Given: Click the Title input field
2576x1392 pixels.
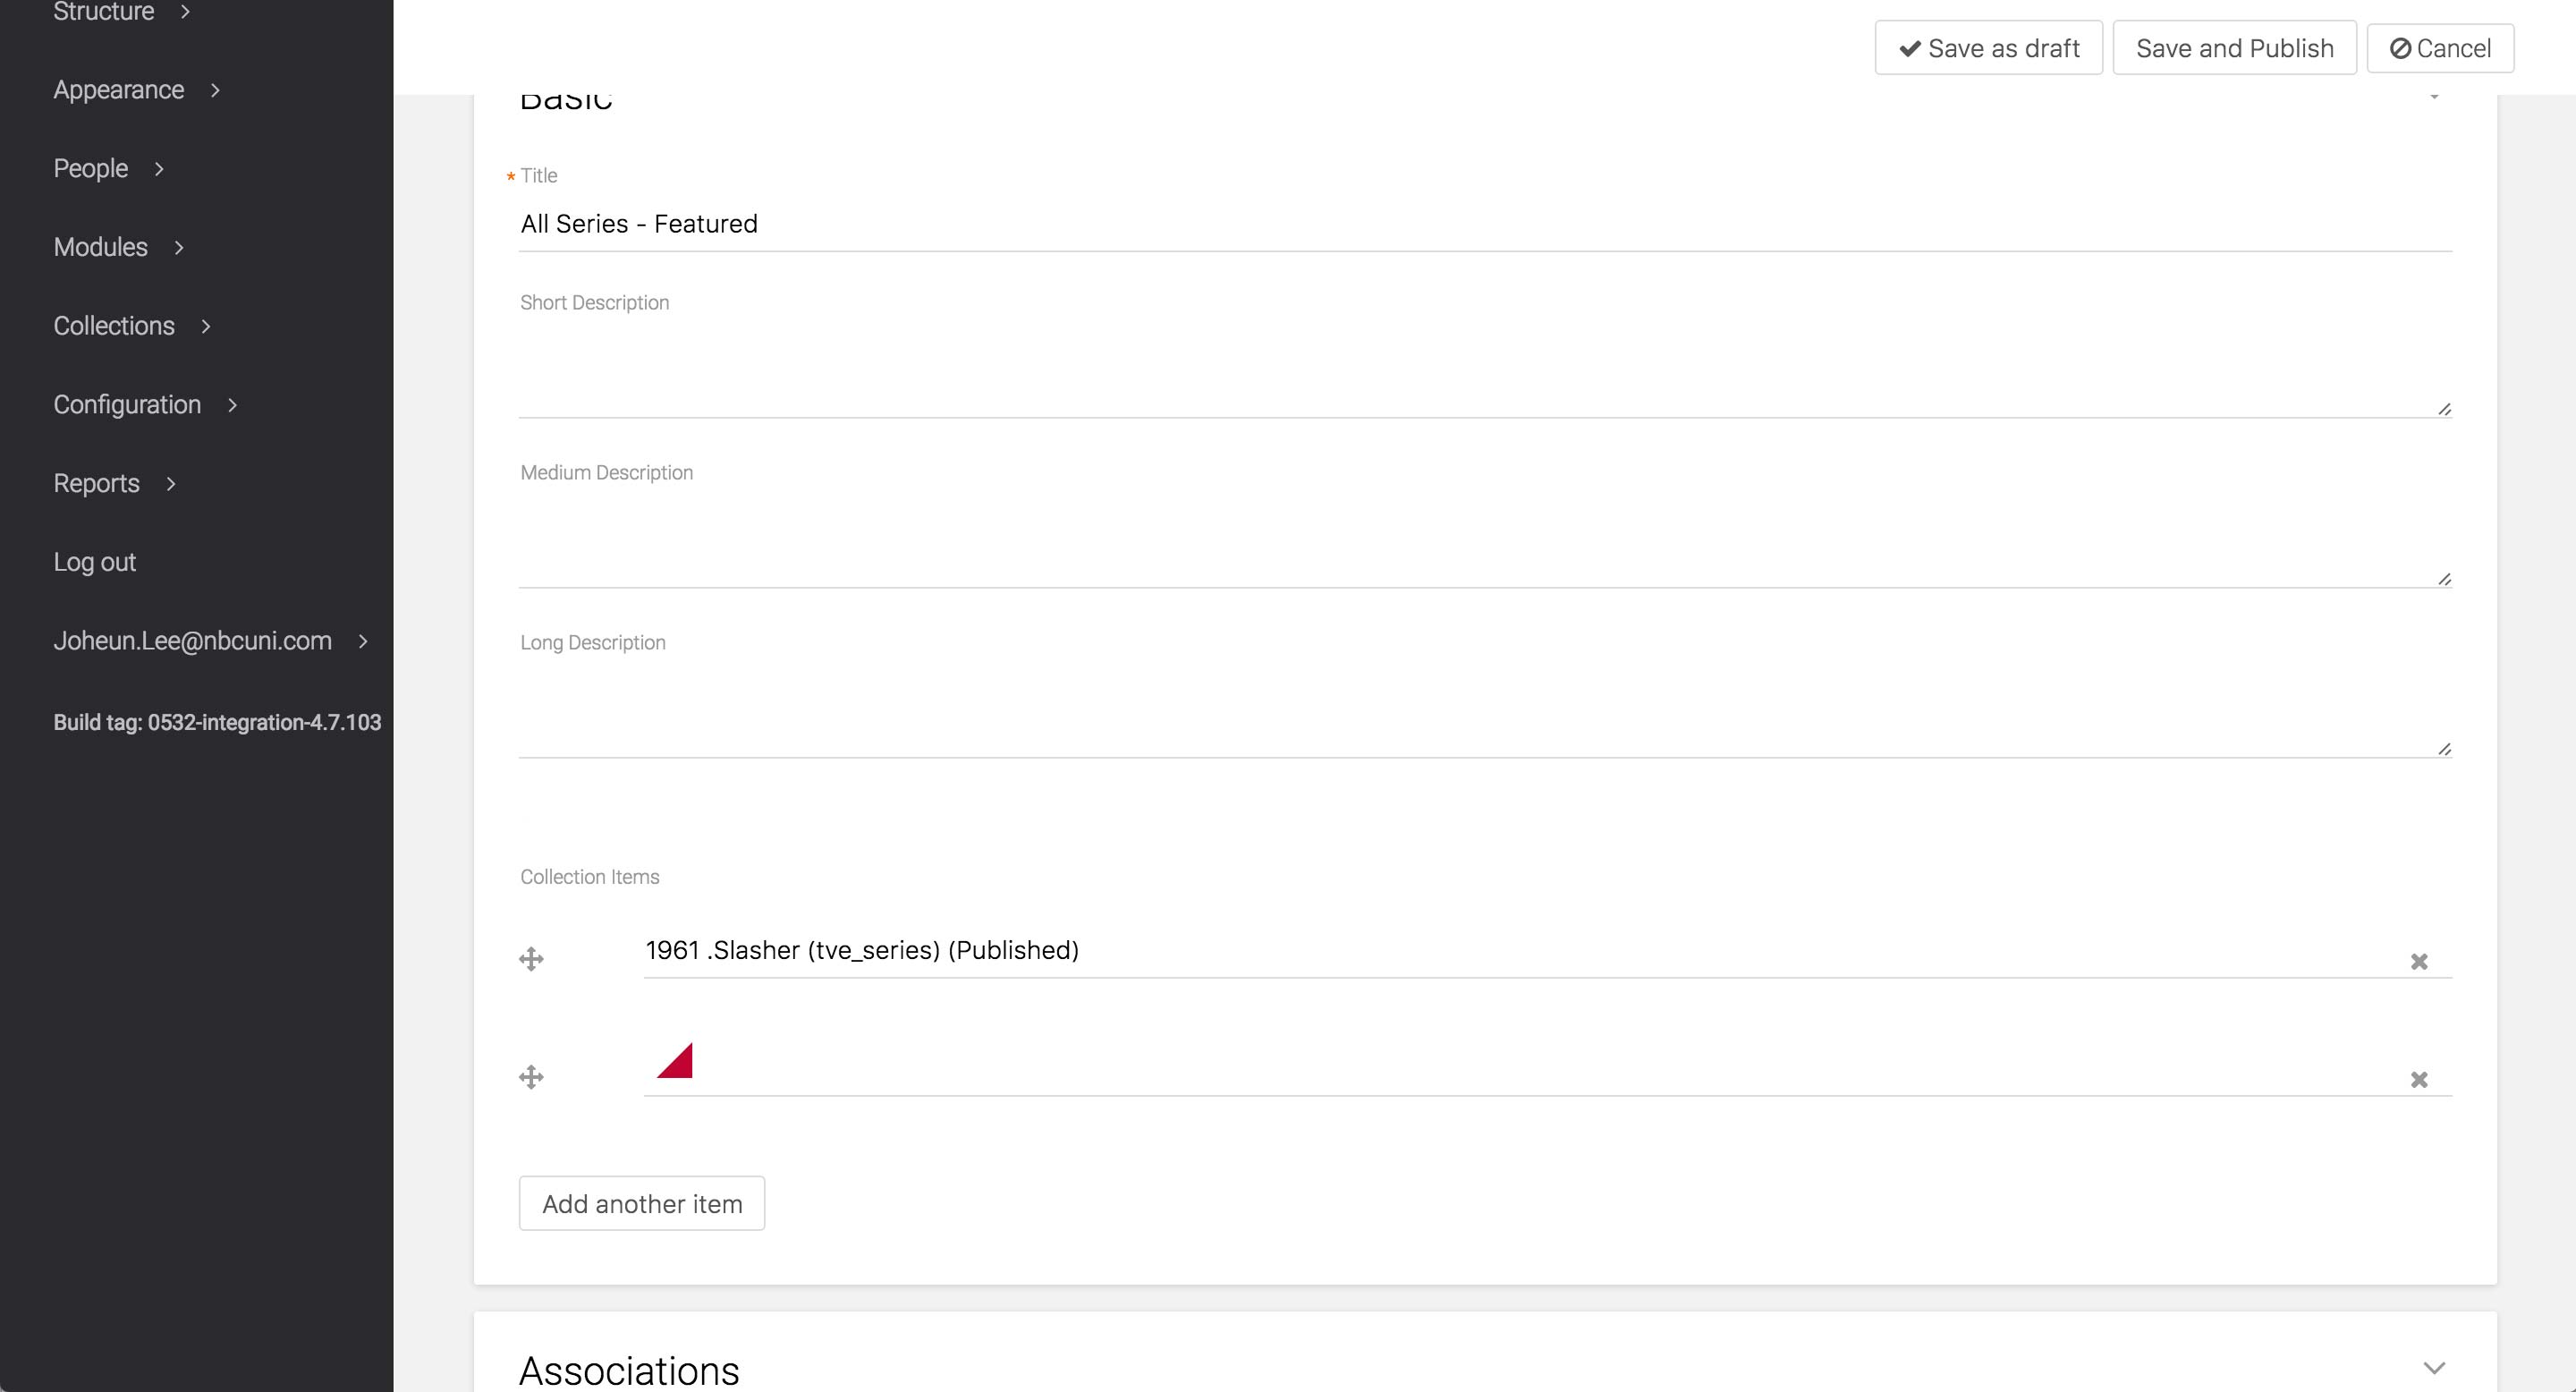Looking at the screenshot, I should pyautogui.click(x=1484, y=224).
